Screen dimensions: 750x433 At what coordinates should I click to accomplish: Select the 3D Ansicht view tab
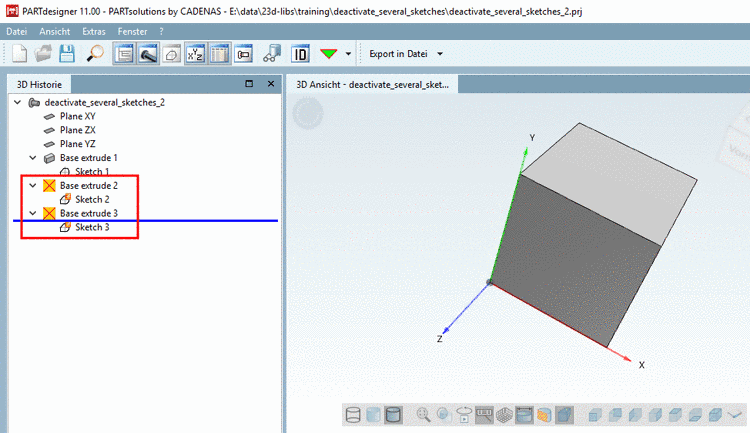(x=372, y=85)
